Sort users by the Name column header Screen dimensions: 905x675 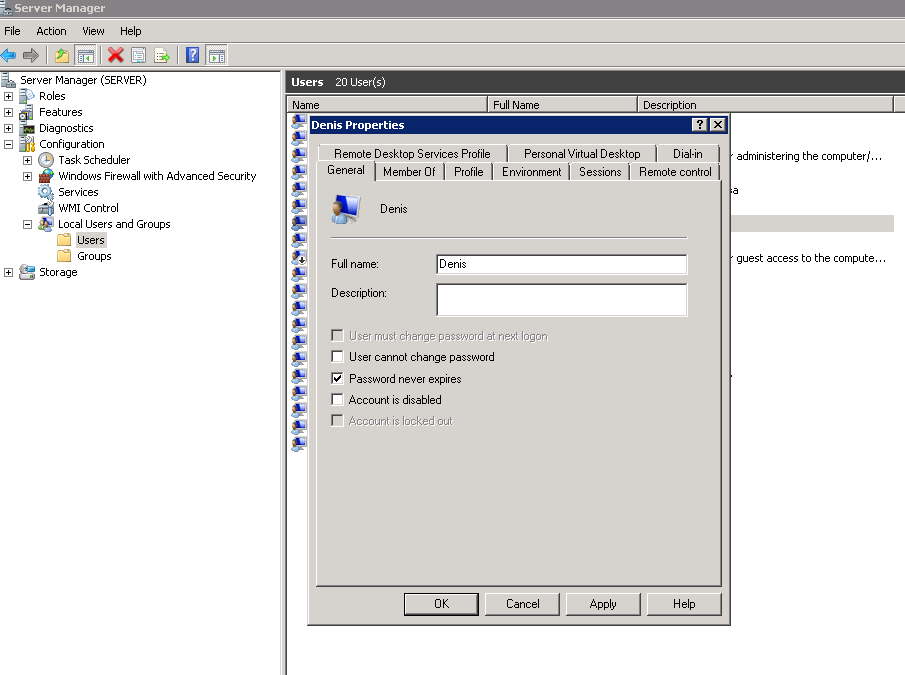[x=387, y=104]
